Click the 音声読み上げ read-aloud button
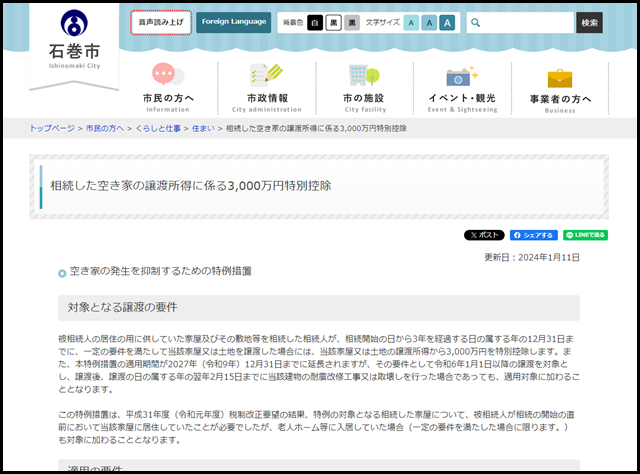The height and width of the screenshot is (474, 640). point(161,22)
